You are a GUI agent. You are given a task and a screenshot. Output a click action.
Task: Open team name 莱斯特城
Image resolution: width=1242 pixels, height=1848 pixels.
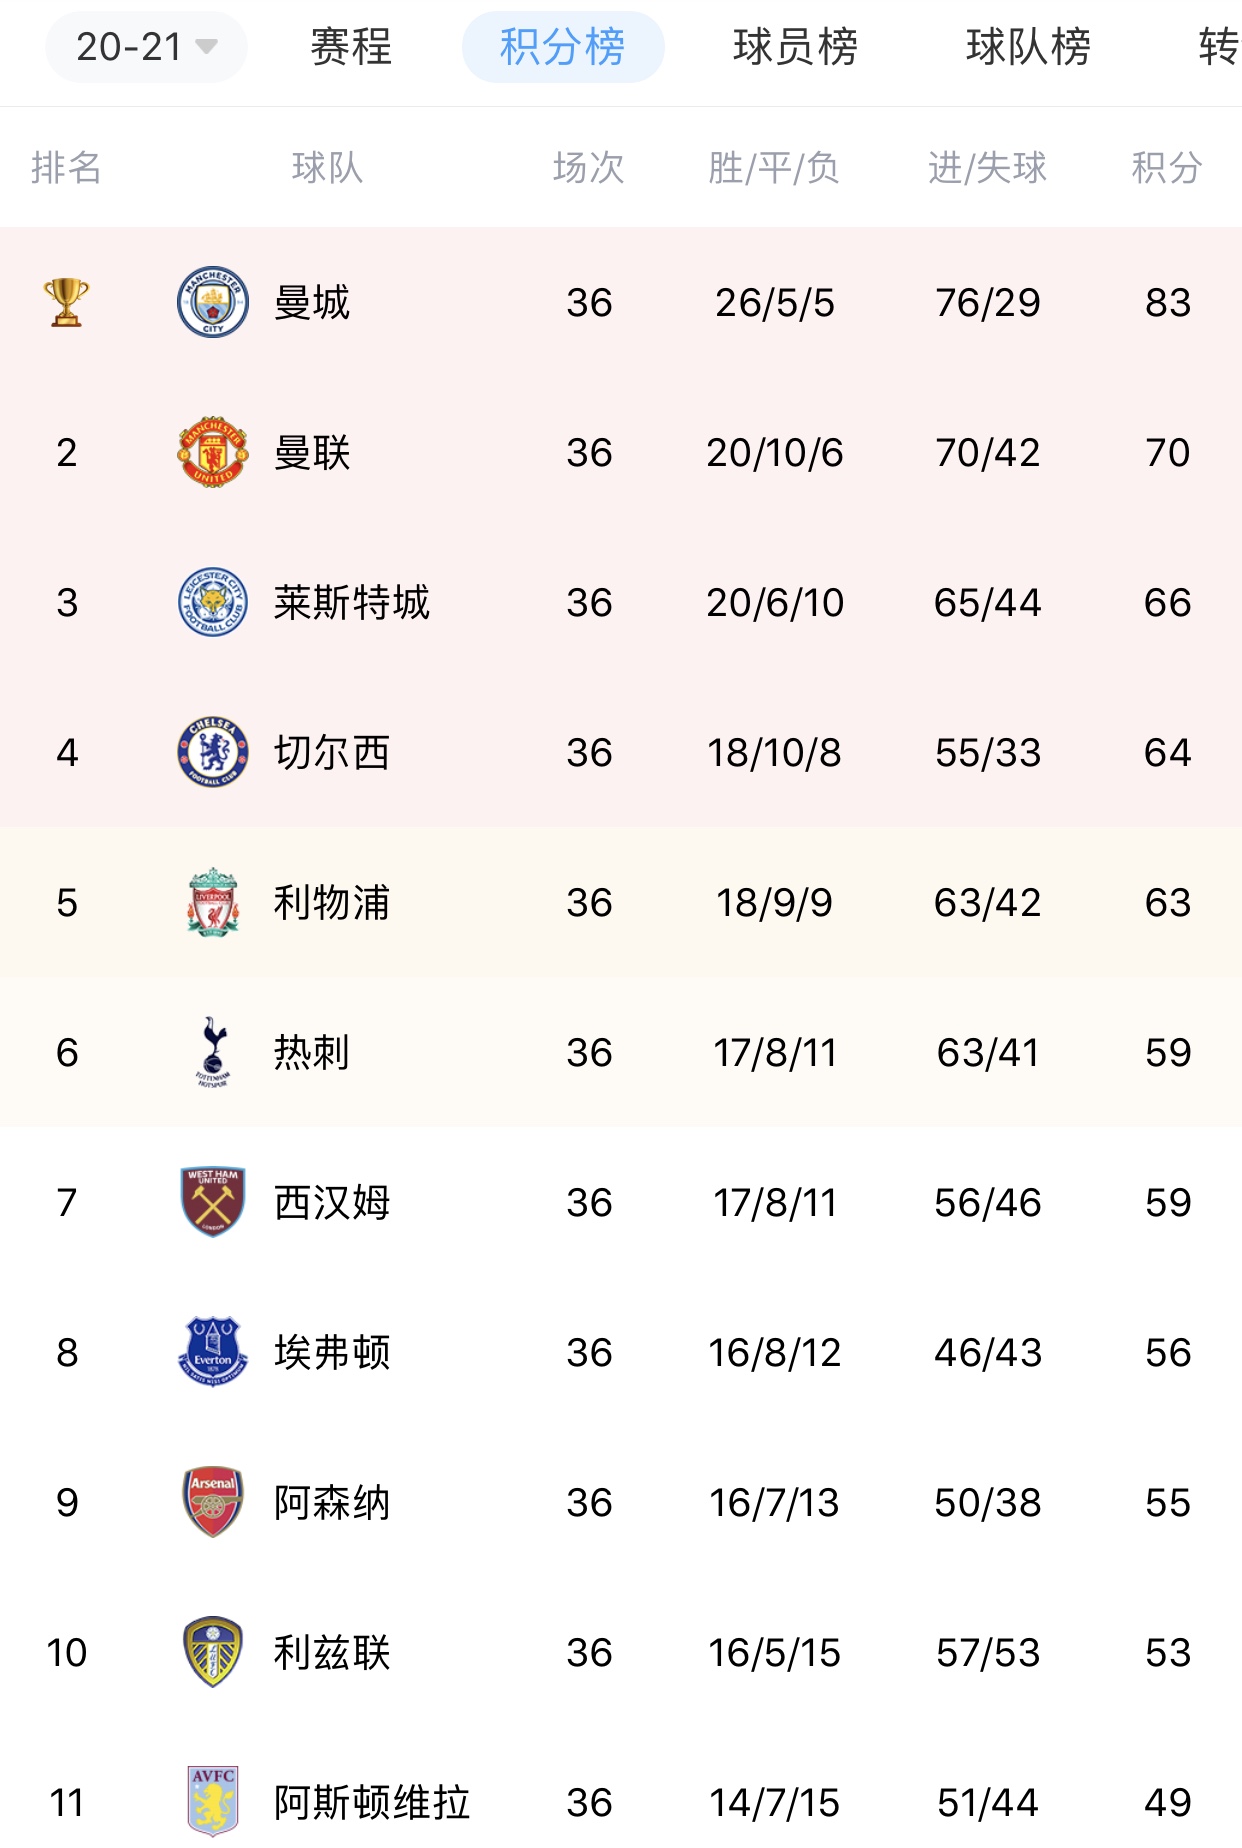tap(352, 603)
